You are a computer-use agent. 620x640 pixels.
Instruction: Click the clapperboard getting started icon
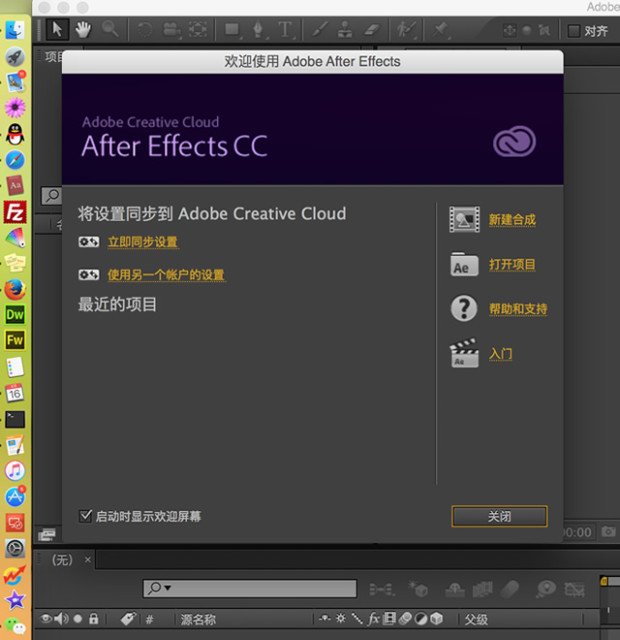pyautogui.click(x=464, y=353)
